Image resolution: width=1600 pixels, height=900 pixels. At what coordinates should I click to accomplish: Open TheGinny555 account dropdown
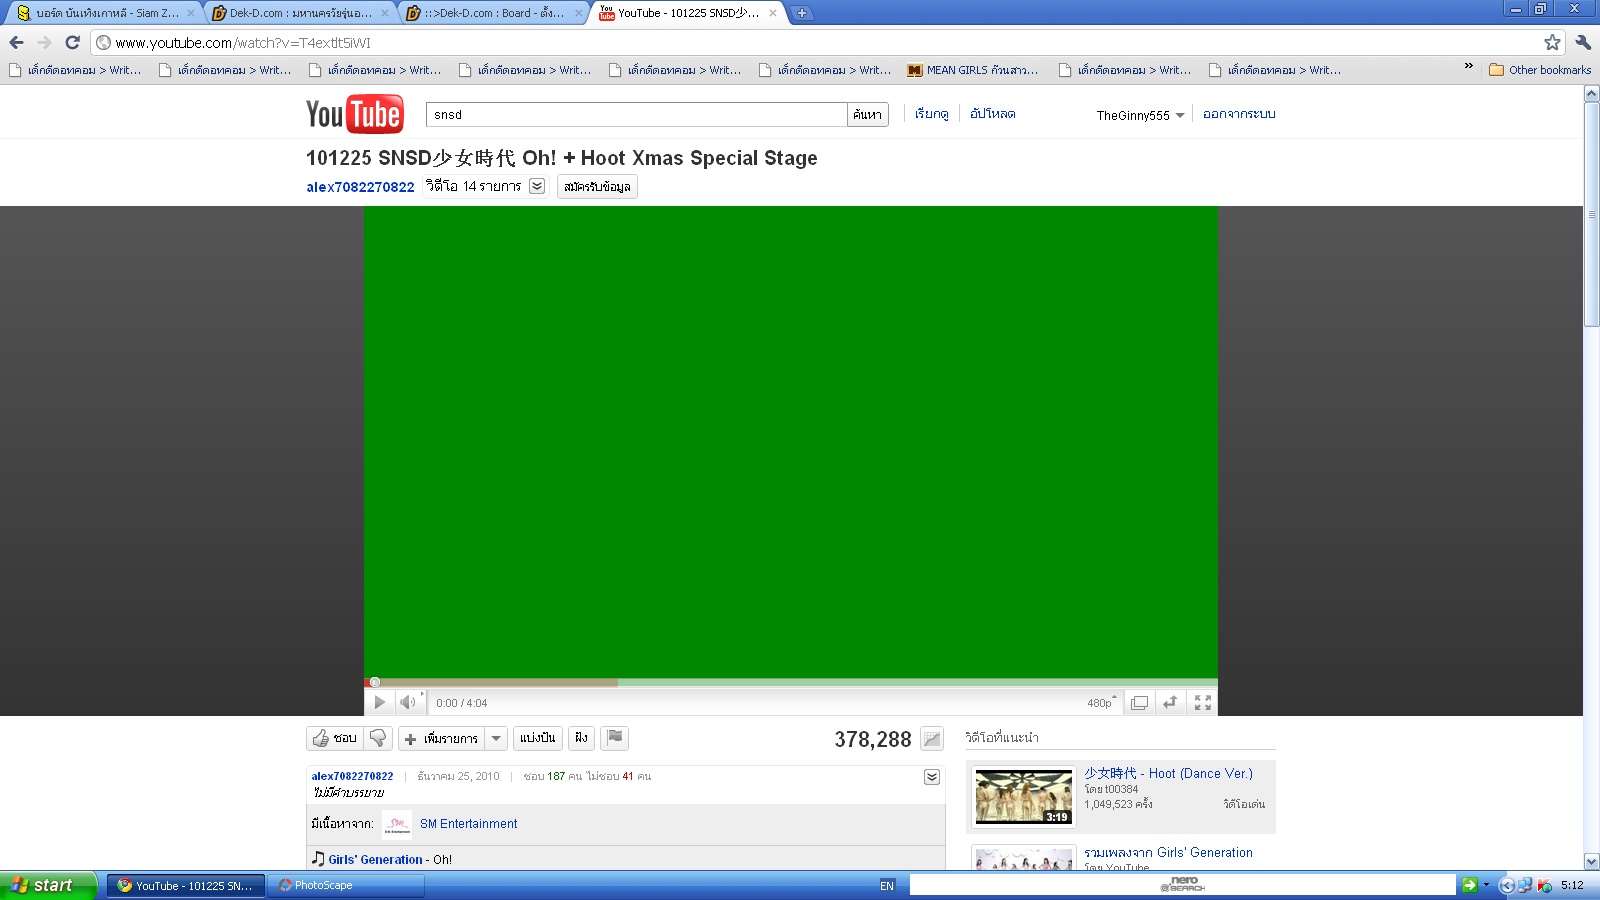point(1141,115)
